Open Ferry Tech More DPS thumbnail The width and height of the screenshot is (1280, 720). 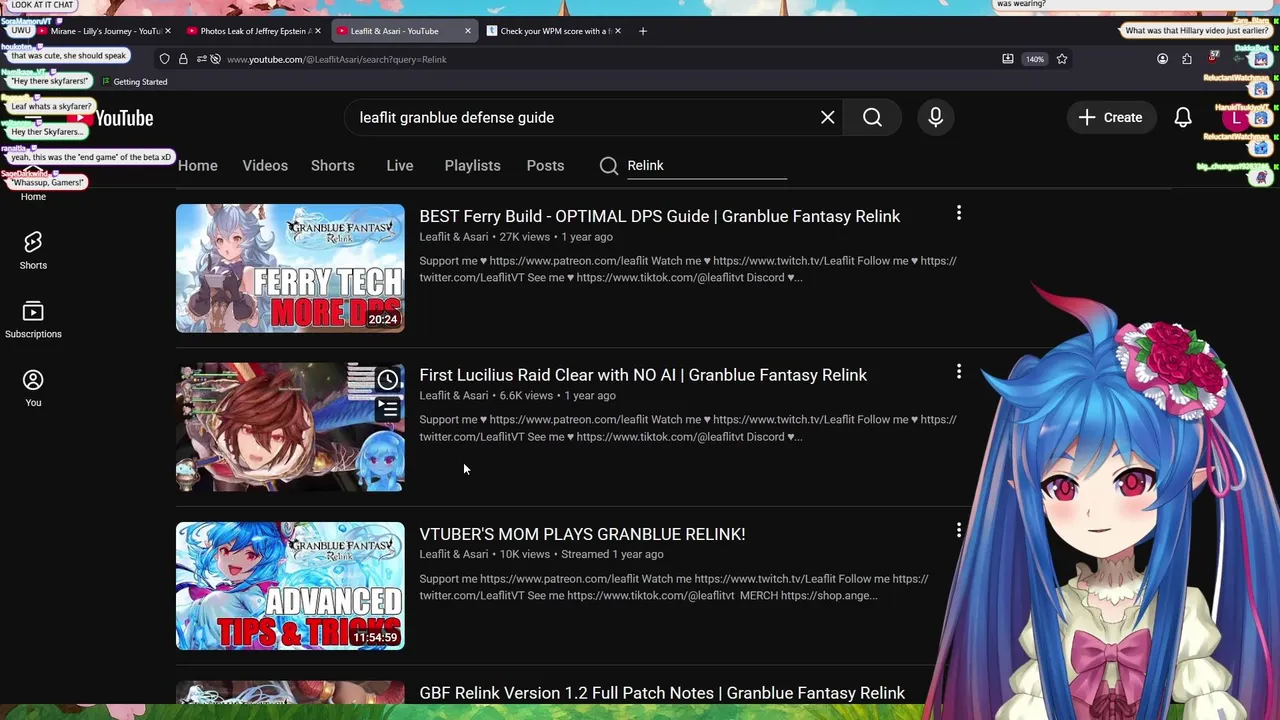pos(290,268)
